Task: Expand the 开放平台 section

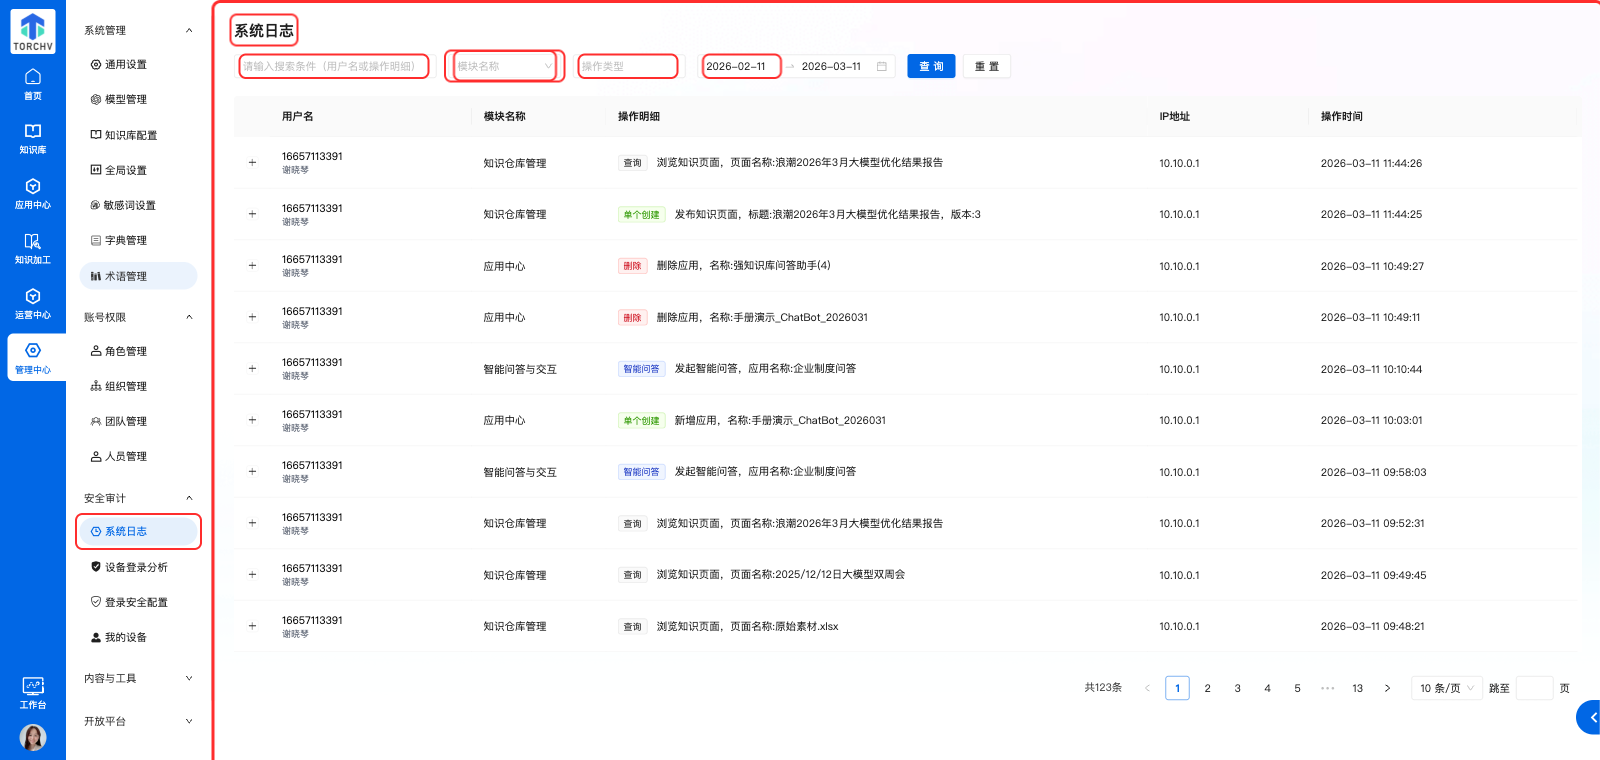Action: point(189,721)
